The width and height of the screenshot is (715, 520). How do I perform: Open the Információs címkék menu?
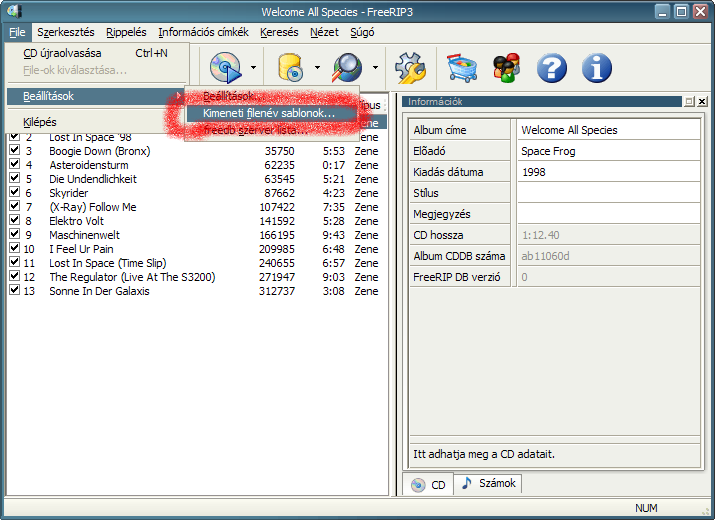[203, 32]
